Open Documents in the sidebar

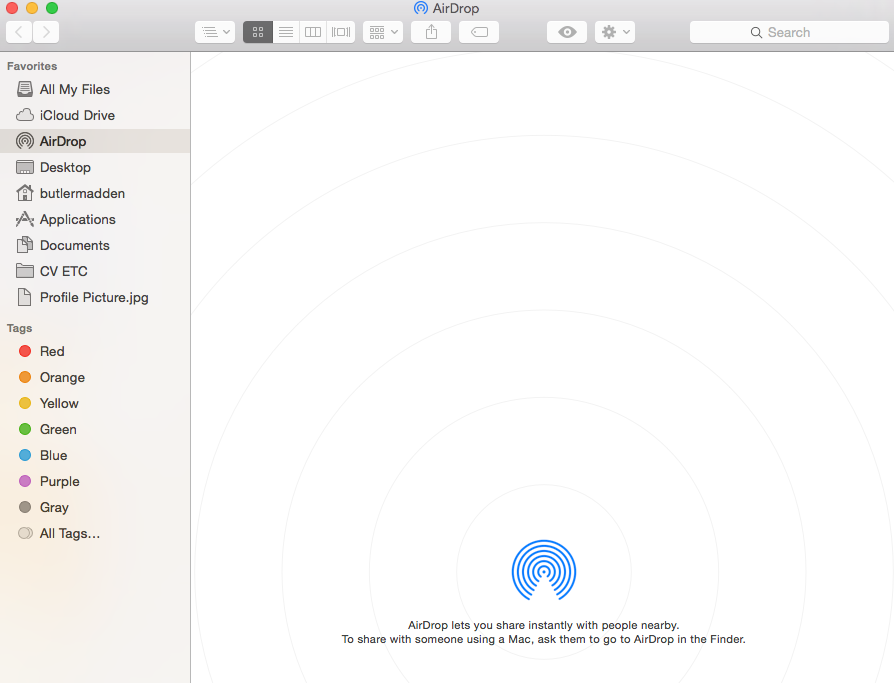[95, 245]
